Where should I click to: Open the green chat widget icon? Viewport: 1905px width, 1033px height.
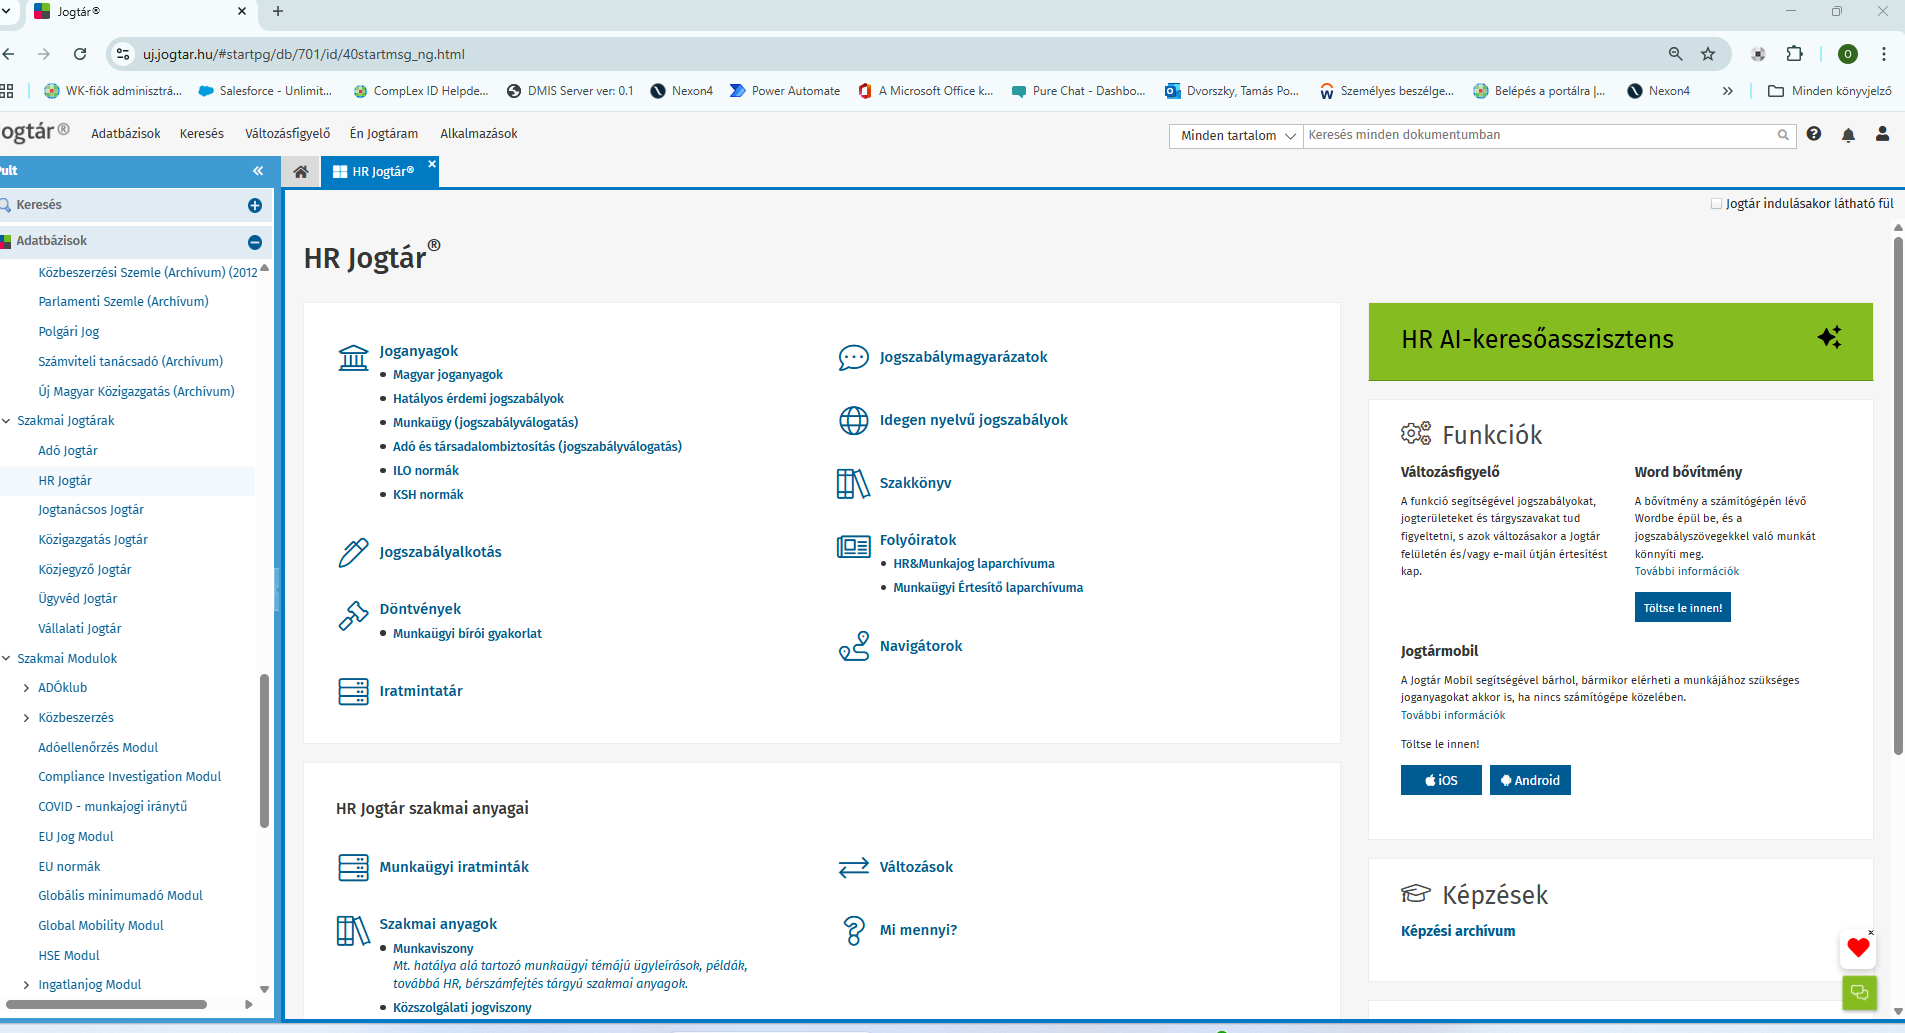pyautogui.click(x=1859, y=993)
